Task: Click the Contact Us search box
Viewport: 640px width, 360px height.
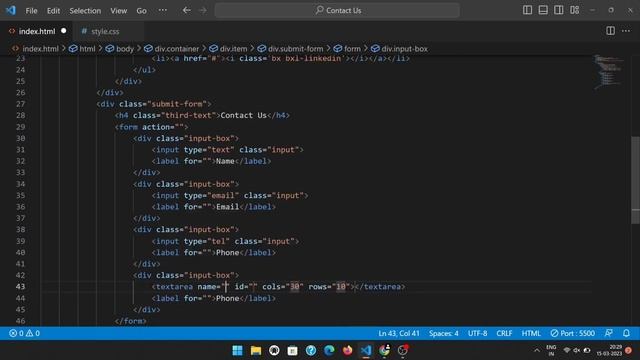Action: (x=337, y=10)
